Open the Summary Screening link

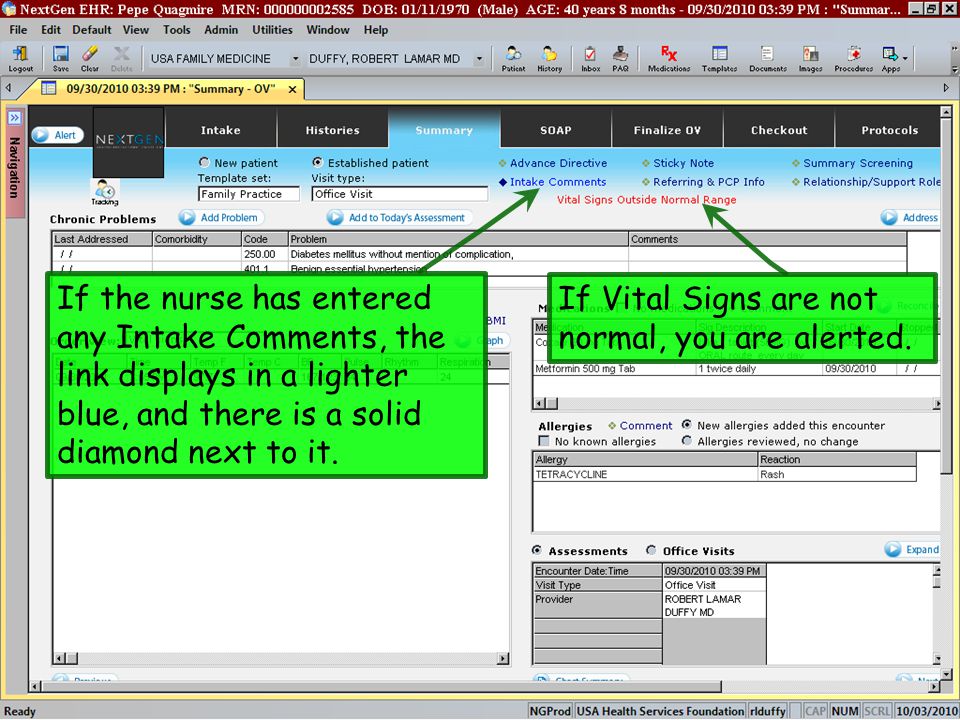[x=858, y=163]
